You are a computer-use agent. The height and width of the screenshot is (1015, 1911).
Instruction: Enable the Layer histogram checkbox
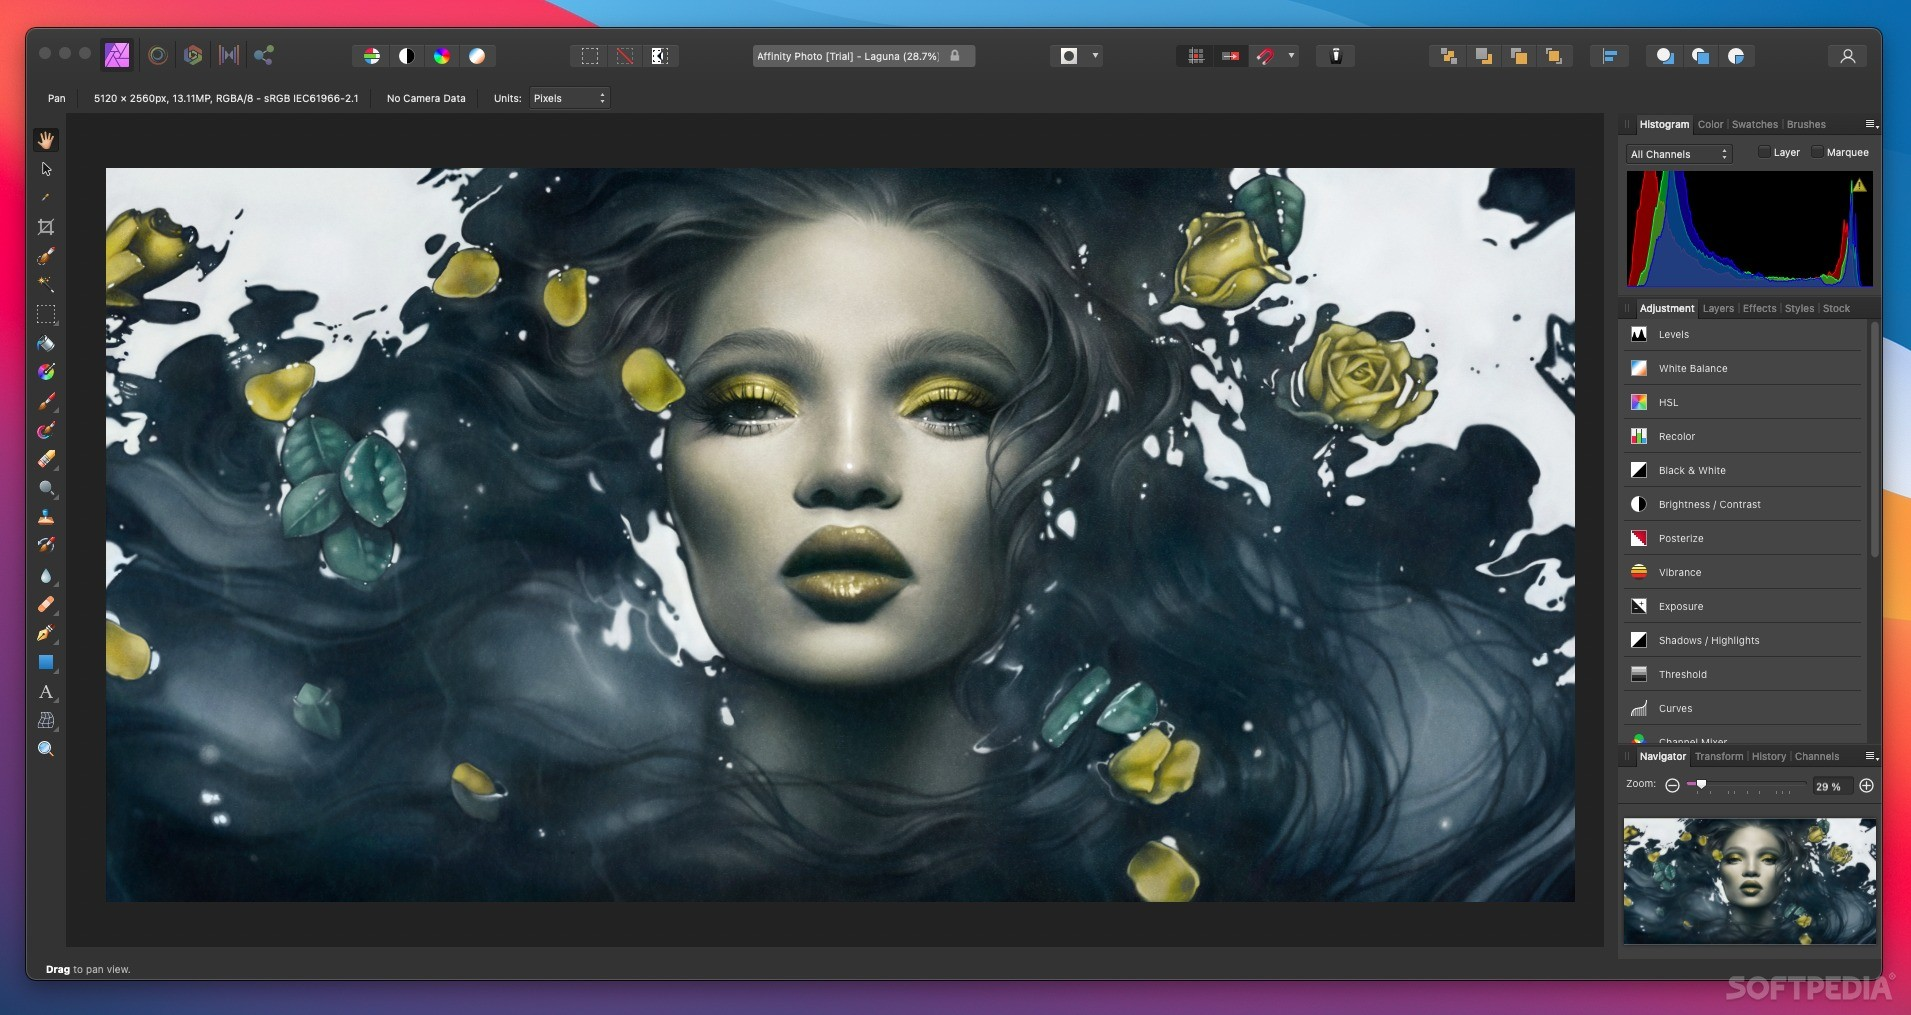(1764, 152)
